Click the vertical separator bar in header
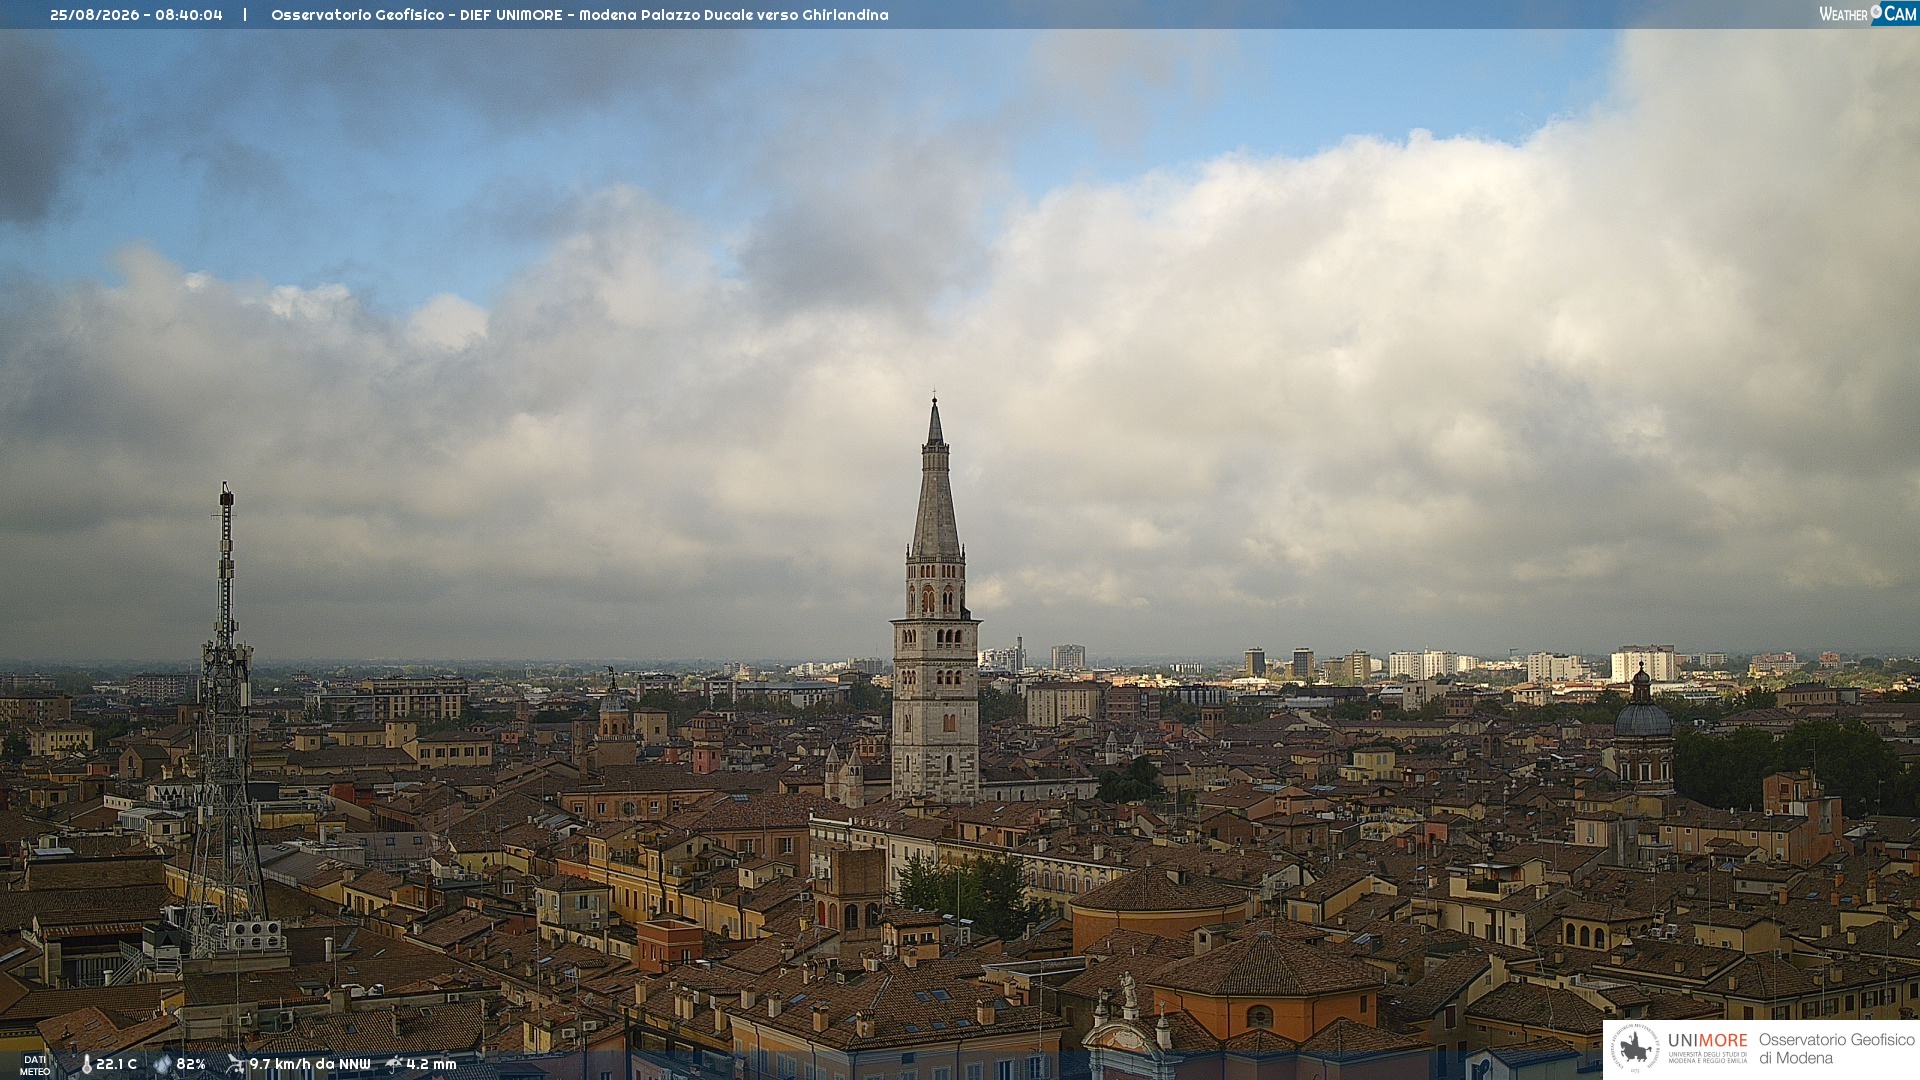 click(245, 15)
